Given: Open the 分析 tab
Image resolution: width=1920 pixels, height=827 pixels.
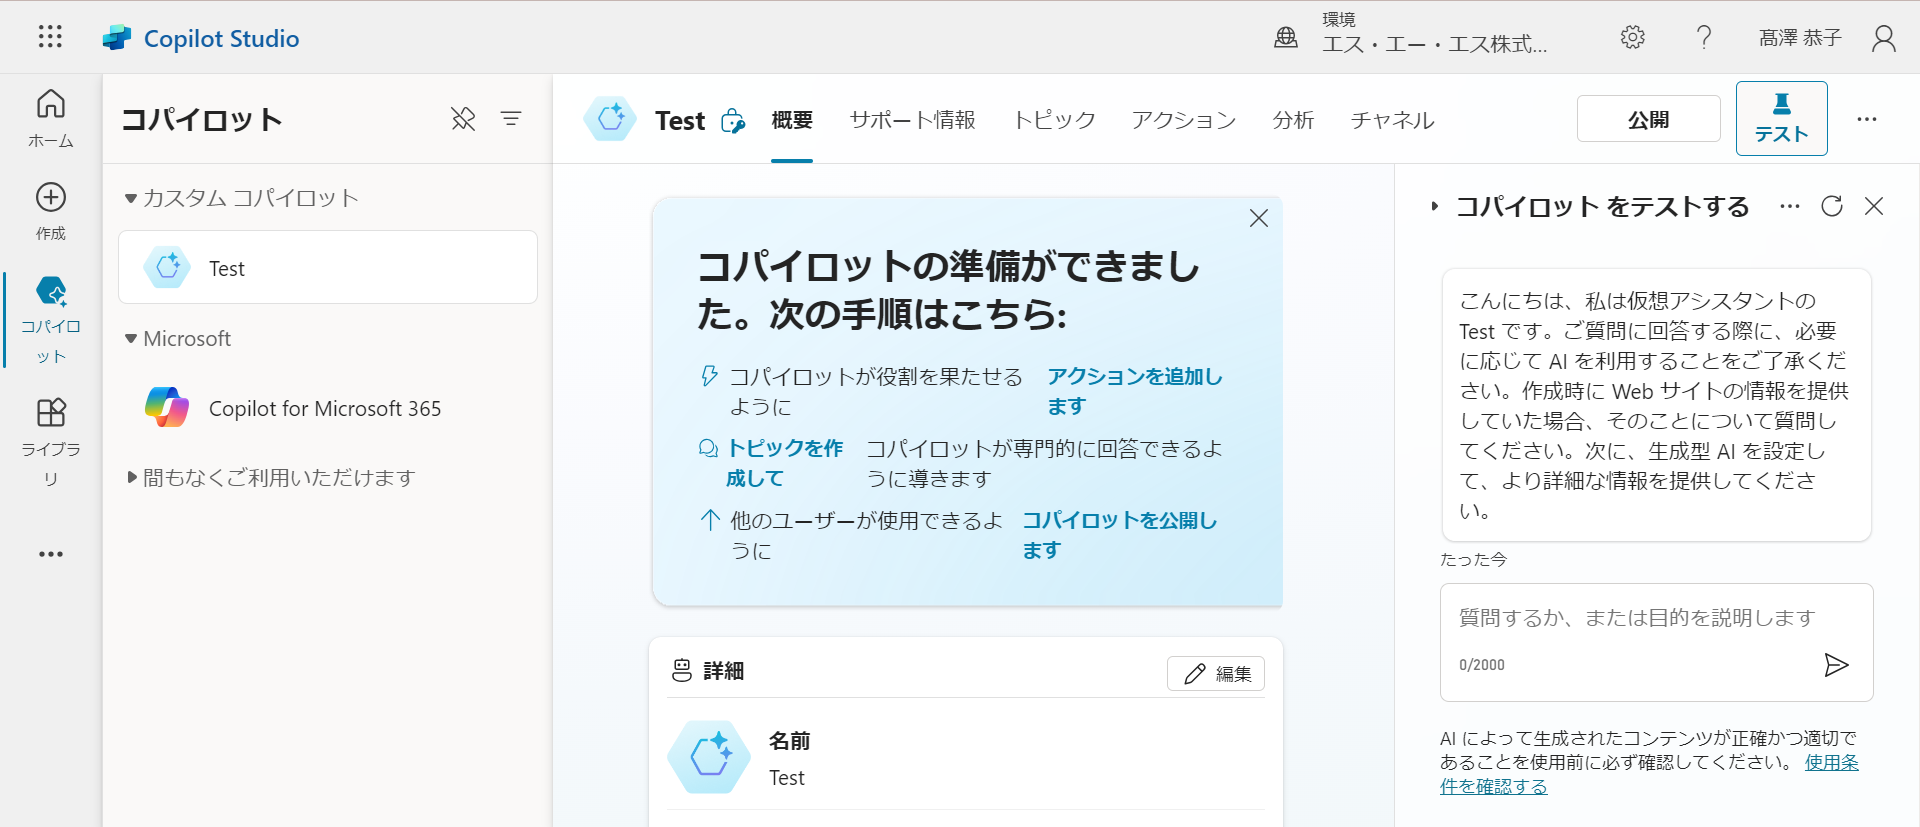Looking at the screenshot, I should [1293, 120].
